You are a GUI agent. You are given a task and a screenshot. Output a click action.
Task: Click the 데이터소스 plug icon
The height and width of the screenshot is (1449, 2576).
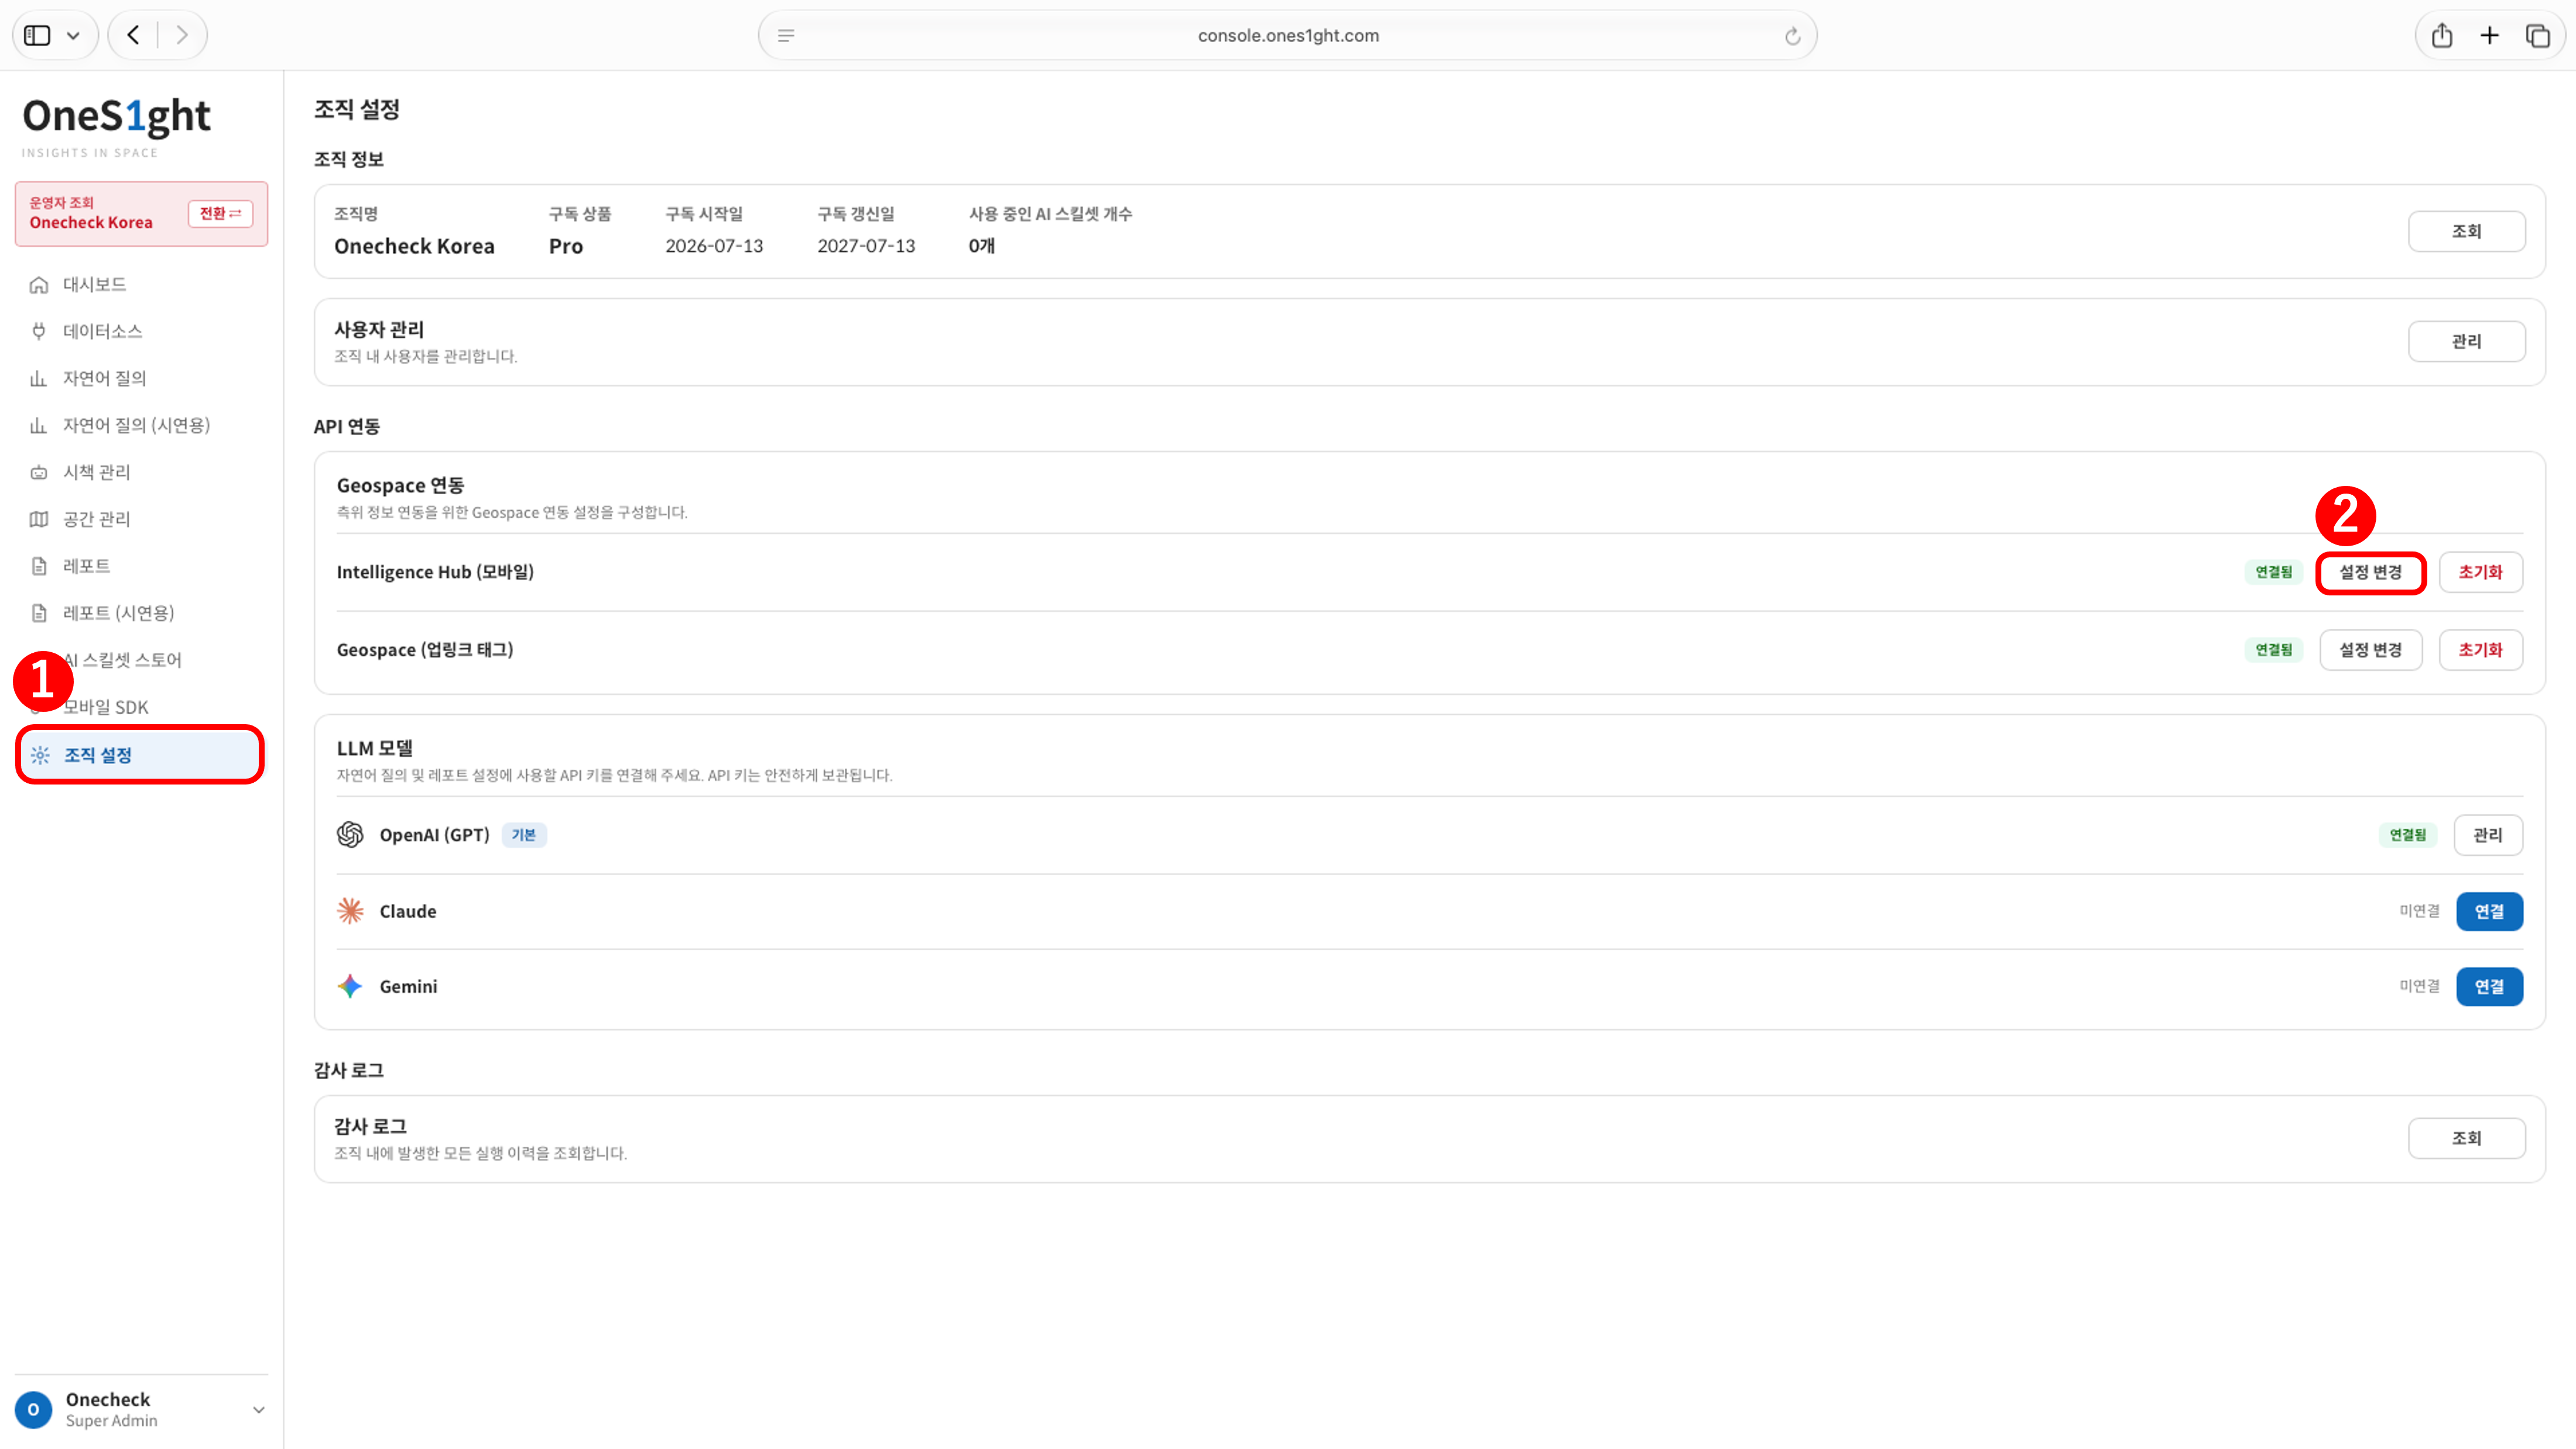(x=39, y=332)
